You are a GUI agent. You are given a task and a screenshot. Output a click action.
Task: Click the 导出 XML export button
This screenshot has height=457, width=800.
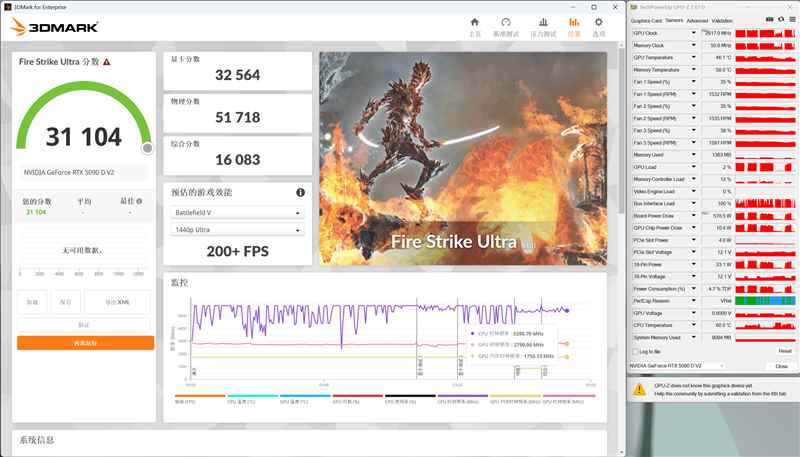[117, 302]
